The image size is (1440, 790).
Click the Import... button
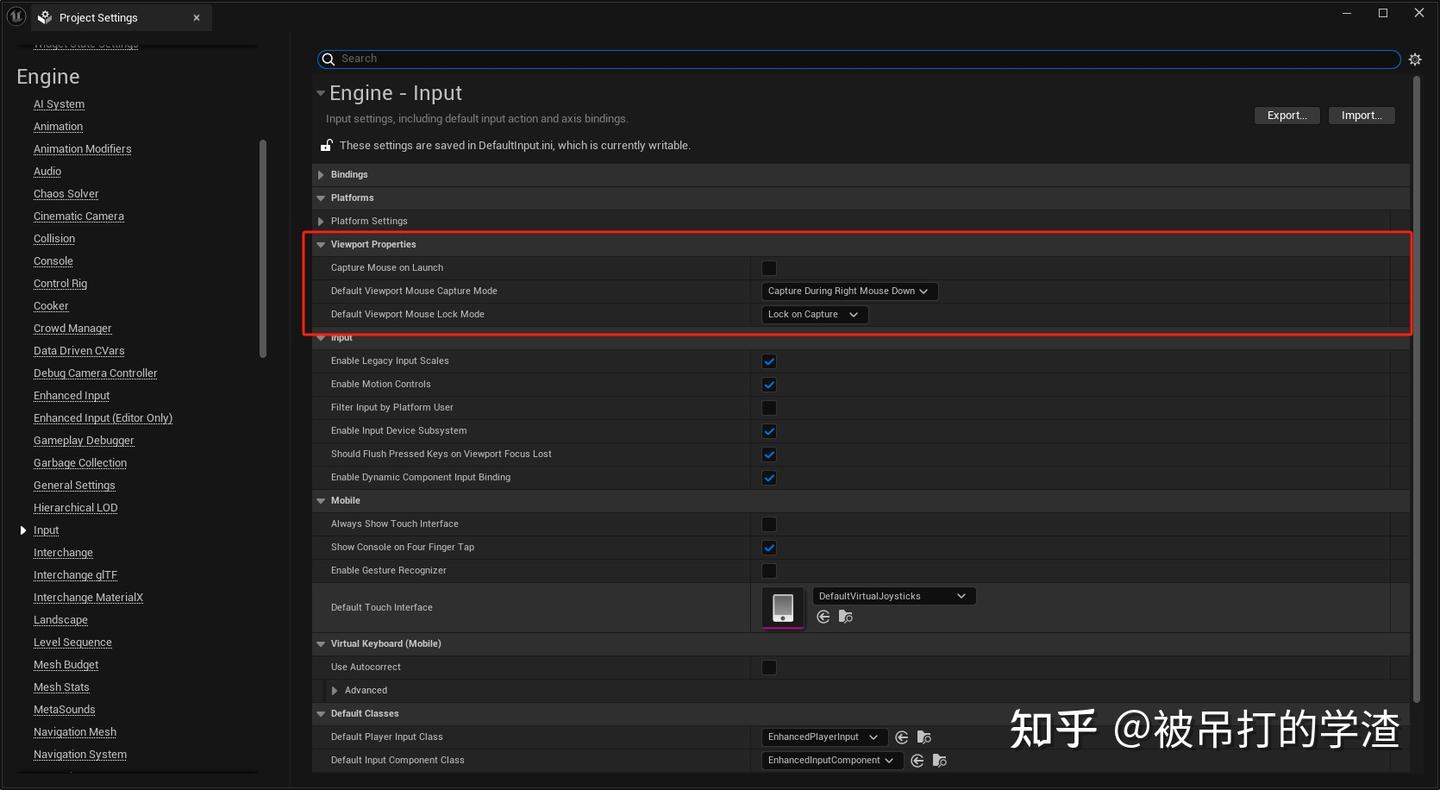[x=1361, y=116]
